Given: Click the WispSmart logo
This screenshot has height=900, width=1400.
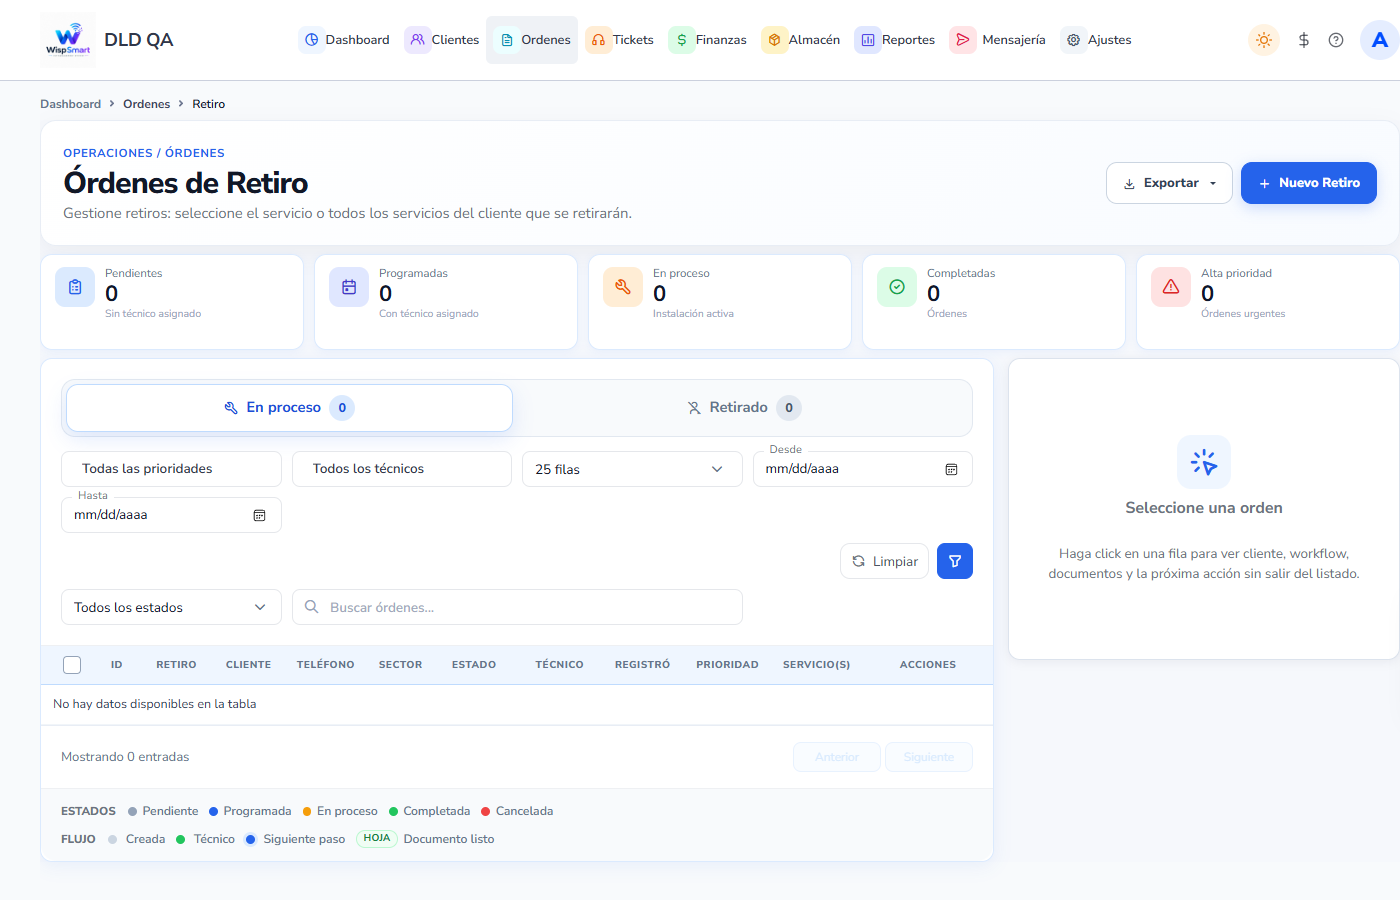Looking at the screenshot, I should [68, 40].
